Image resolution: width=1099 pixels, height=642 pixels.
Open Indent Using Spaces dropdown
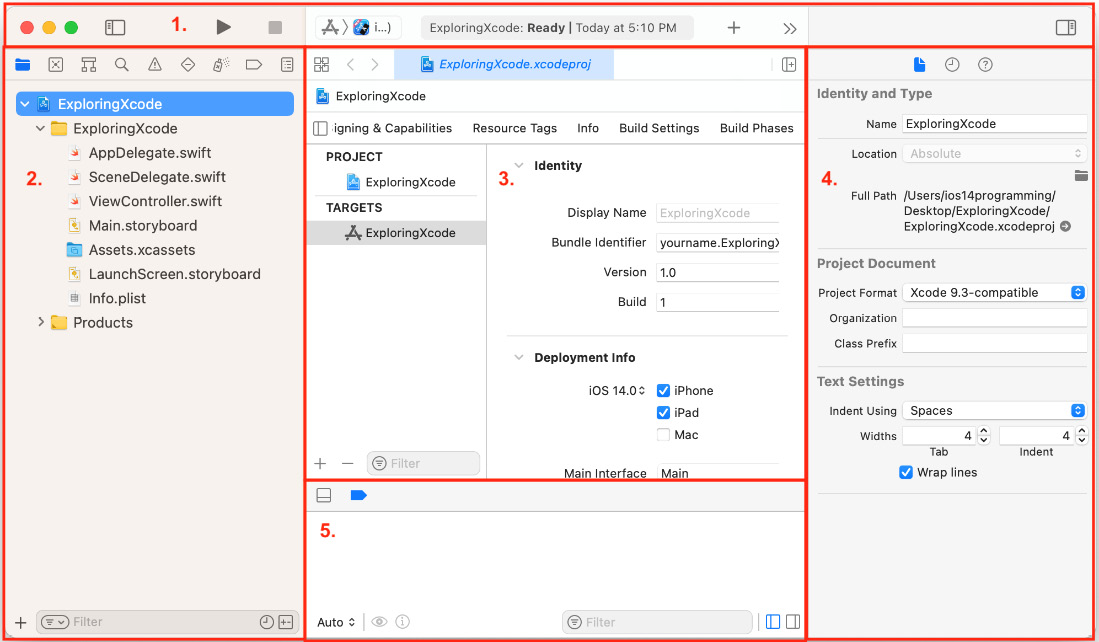[995, 411]
